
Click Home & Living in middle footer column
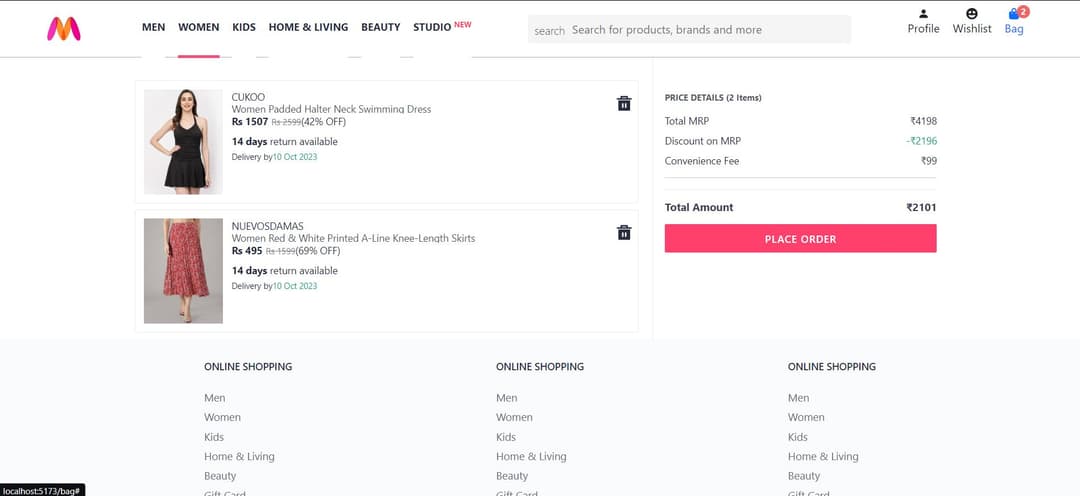[531, 456]
